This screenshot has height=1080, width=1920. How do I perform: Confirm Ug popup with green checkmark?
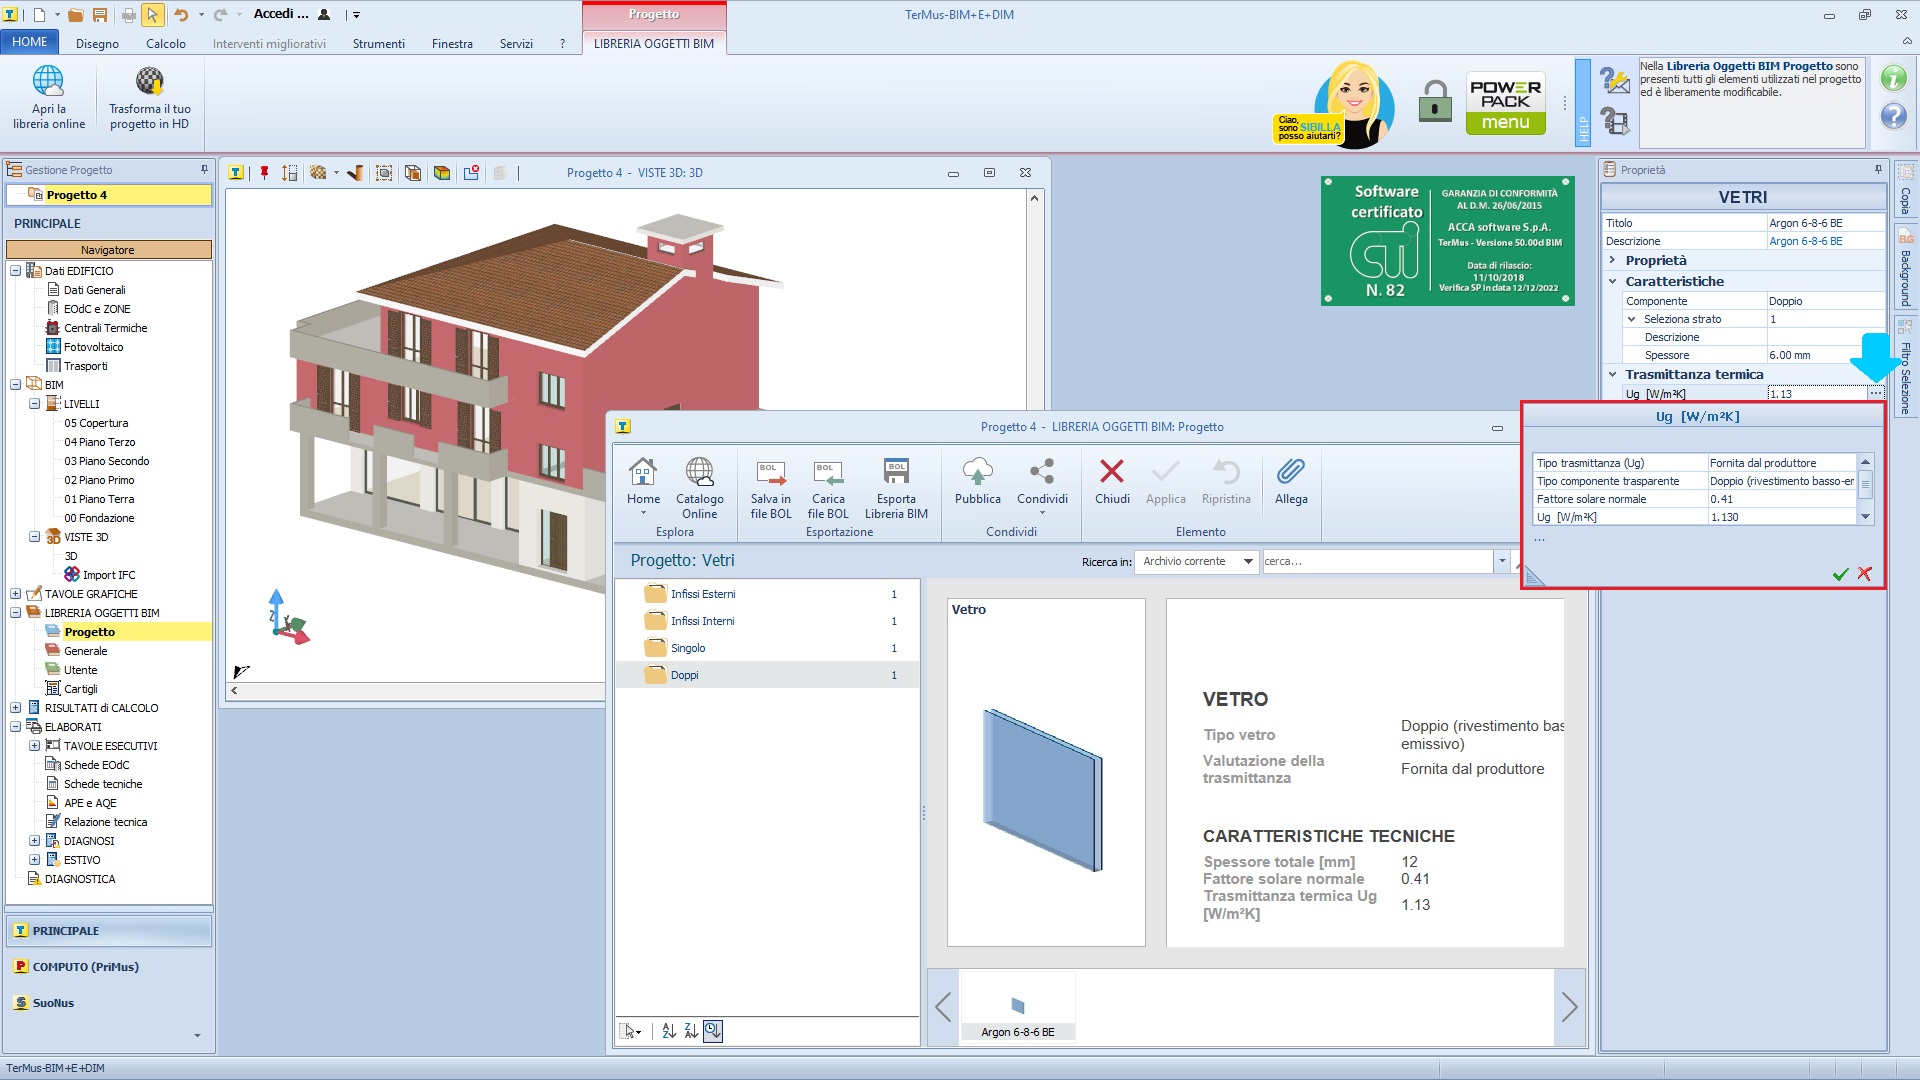pos(1840,574)
